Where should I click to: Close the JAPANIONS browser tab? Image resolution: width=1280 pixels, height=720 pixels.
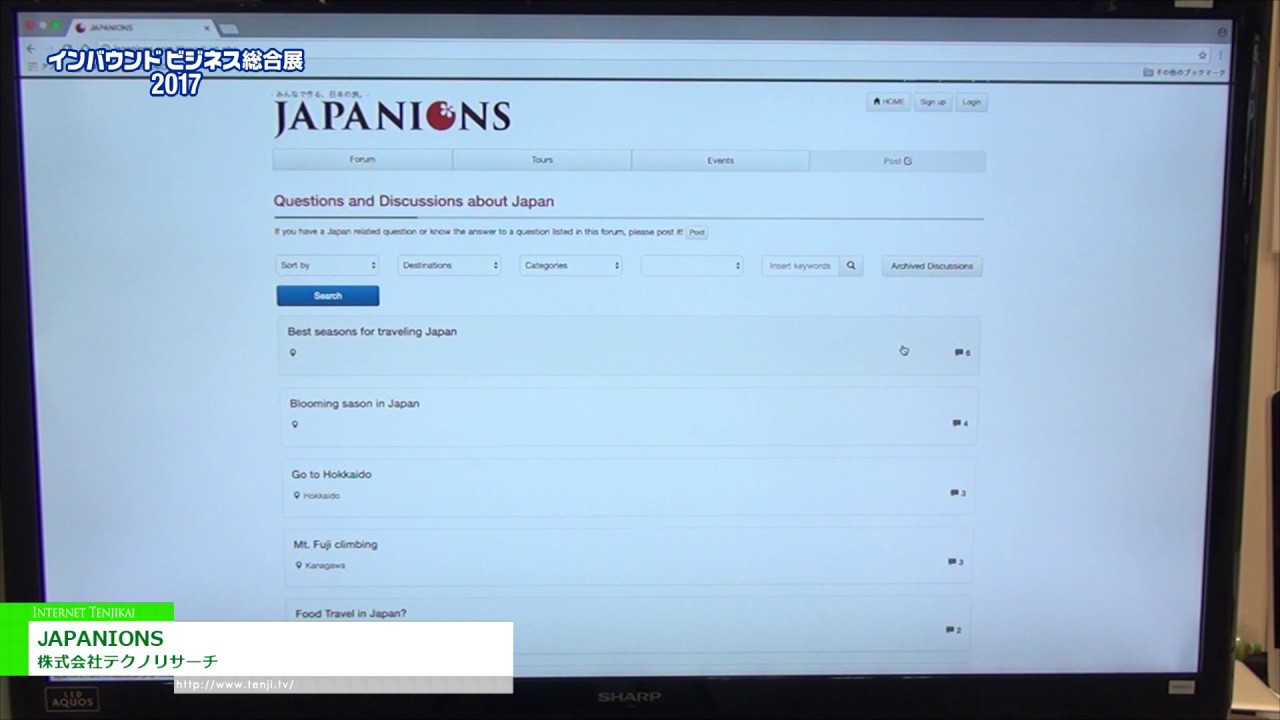coord(206,28)
